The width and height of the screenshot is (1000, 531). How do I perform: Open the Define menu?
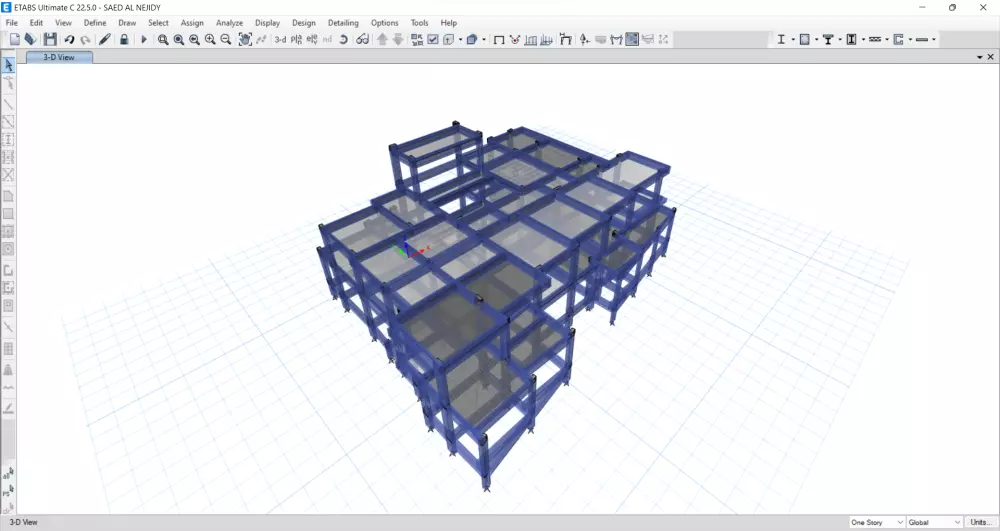pos(95,22)
